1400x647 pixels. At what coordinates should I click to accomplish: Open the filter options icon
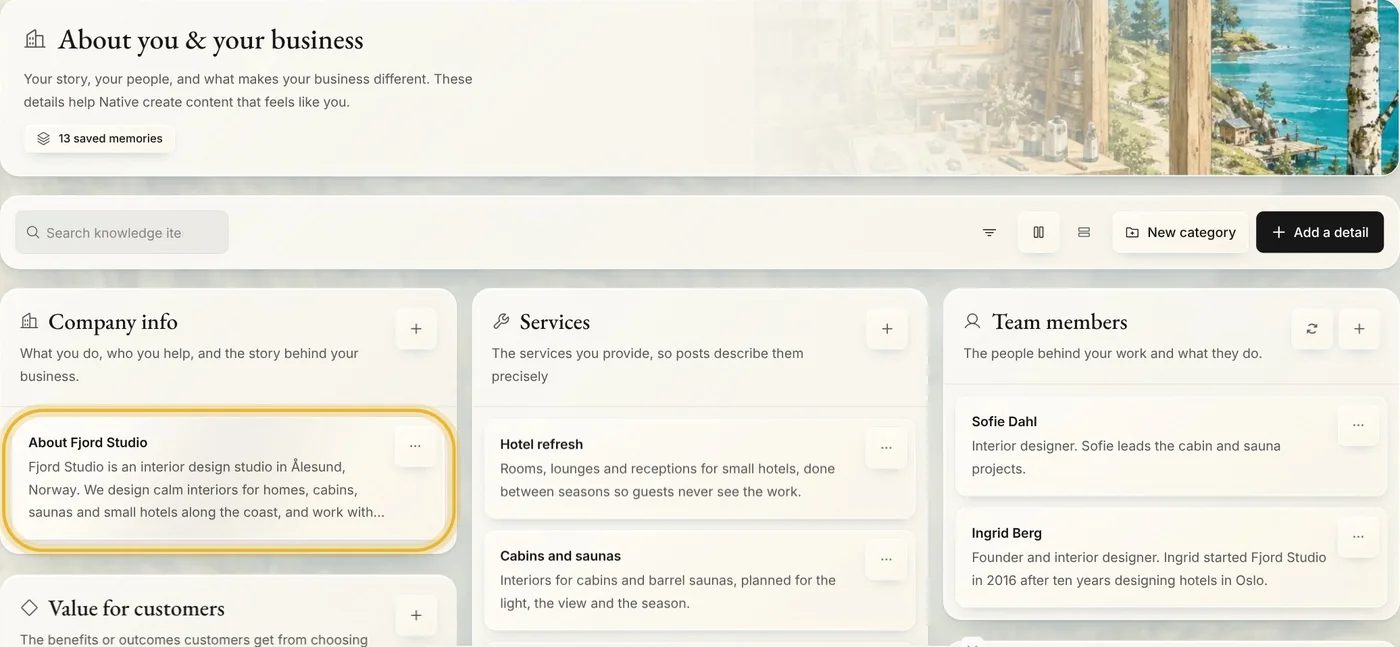point(989,232)
